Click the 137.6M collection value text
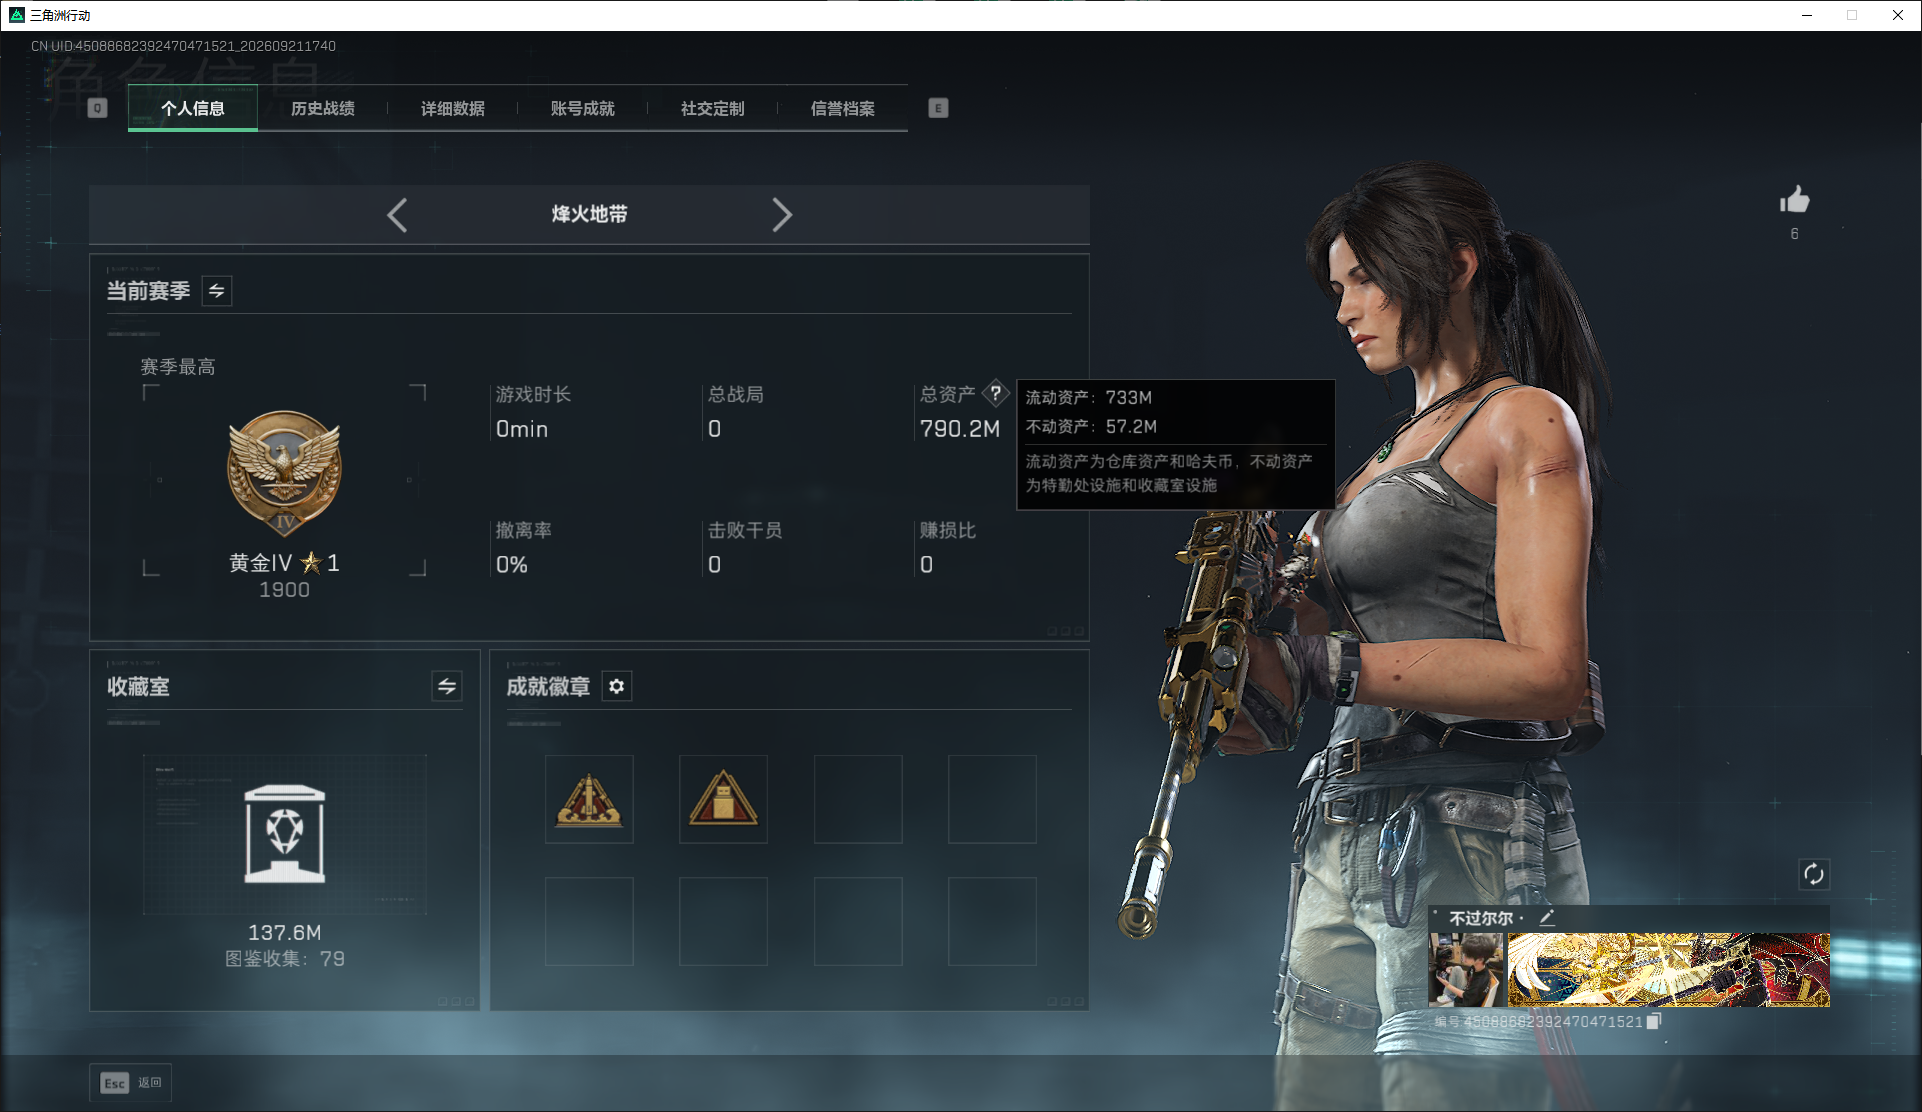The height and width of the screenshot is (1112, 1922). pos(285,932)
